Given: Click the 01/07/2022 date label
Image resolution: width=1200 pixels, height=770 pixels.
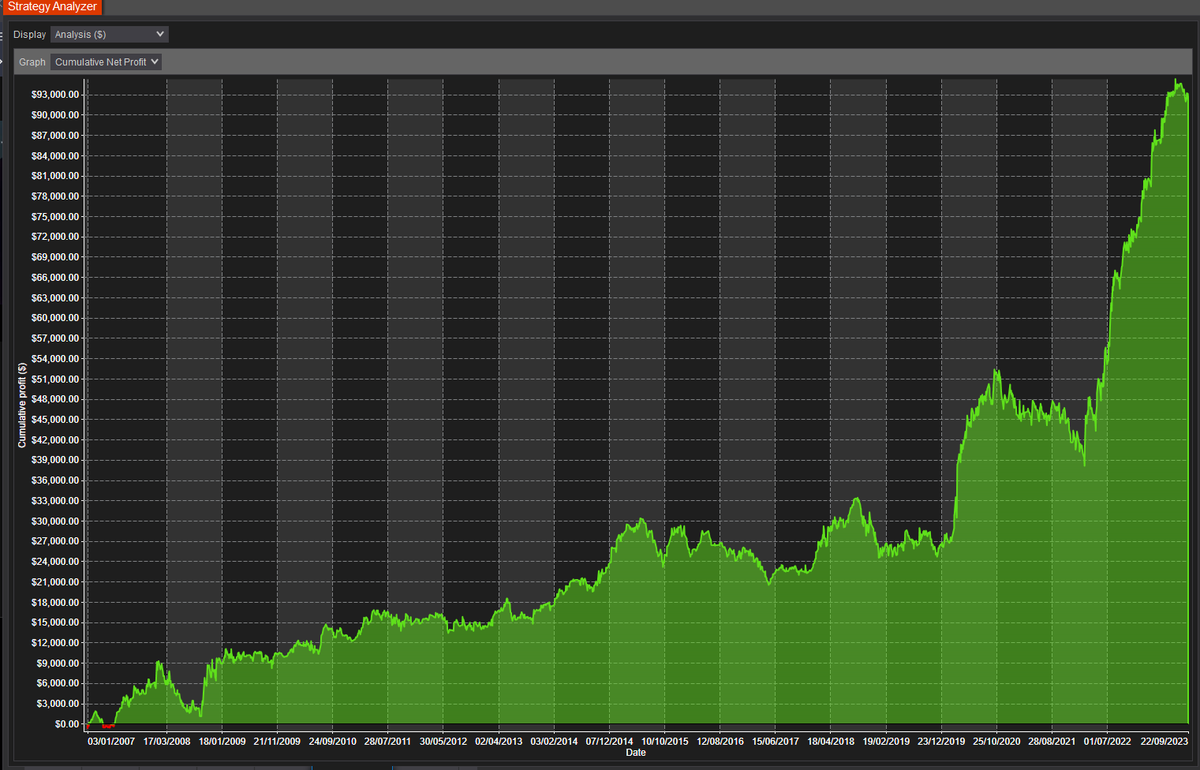Looking at the screenshot, I should [1107, 741].
